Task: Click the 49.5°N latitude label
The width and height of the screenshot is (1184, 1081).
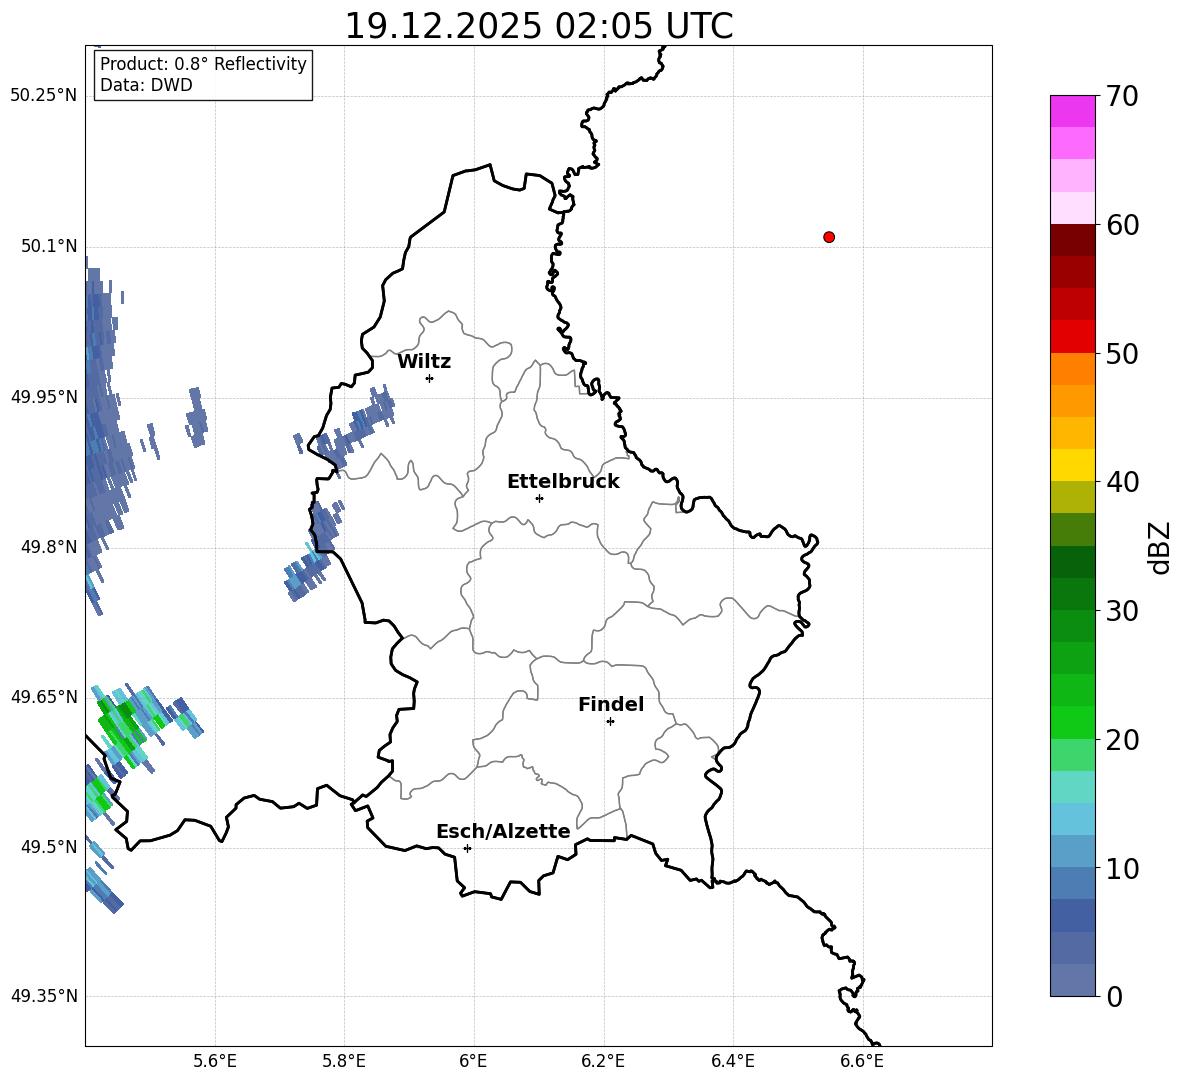Action: click(x=49, y=846)
